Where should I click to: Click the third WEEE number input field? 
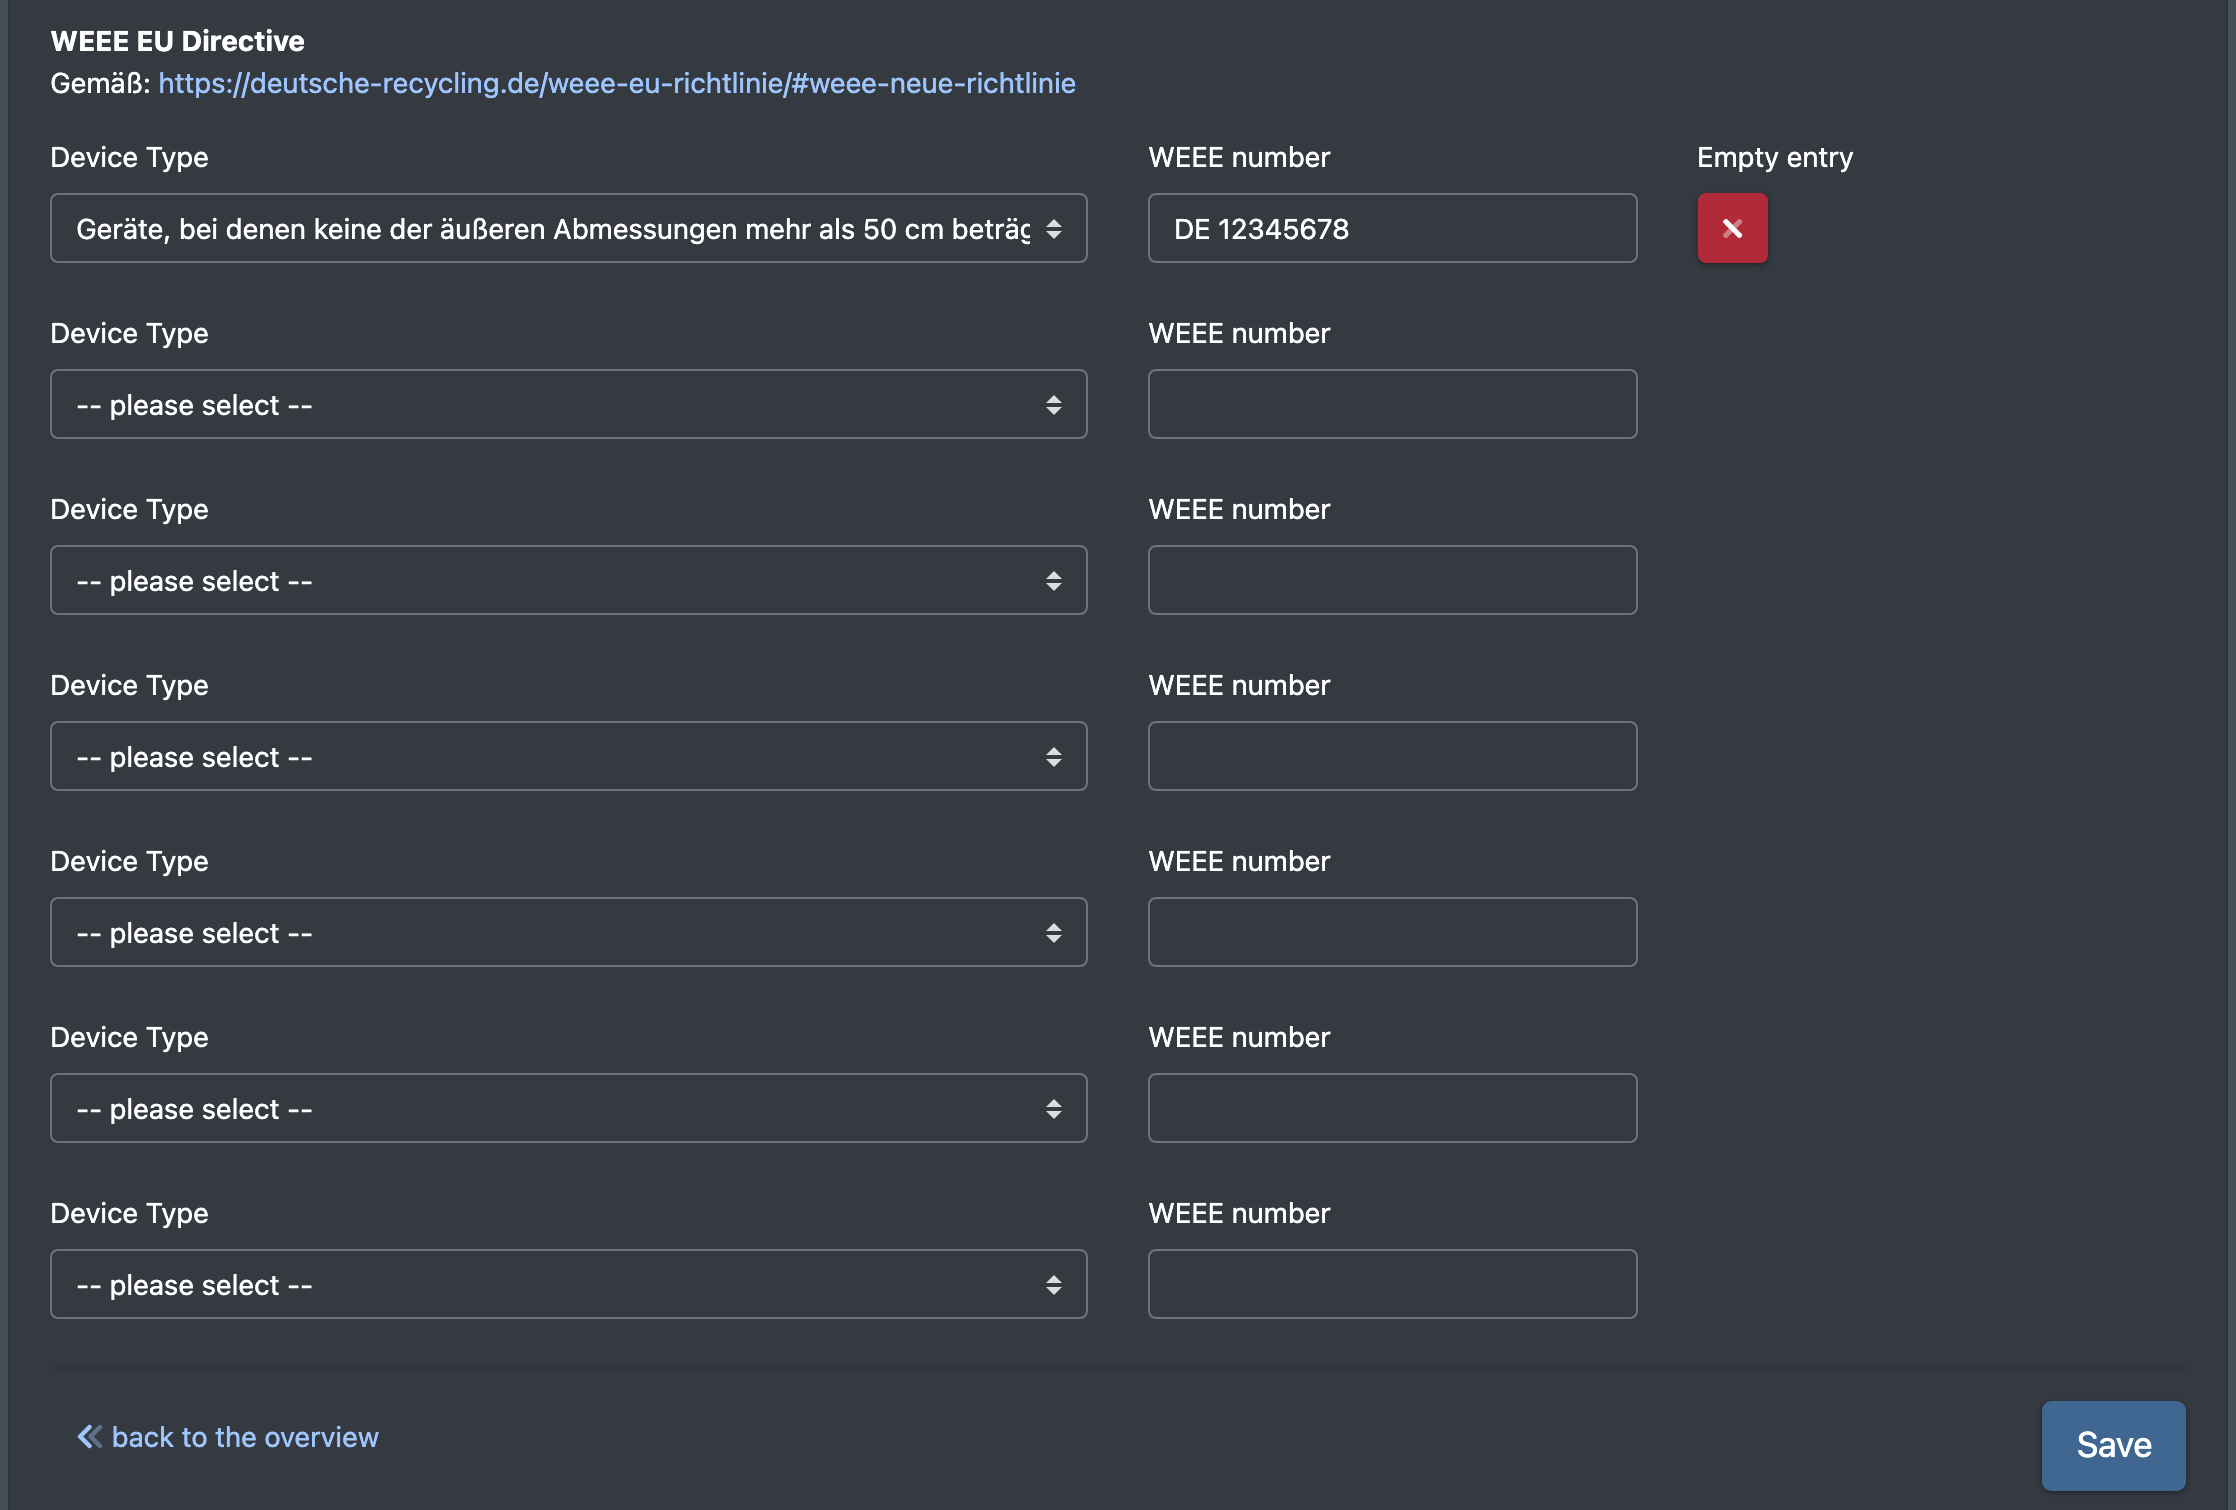pos(1392,580)
